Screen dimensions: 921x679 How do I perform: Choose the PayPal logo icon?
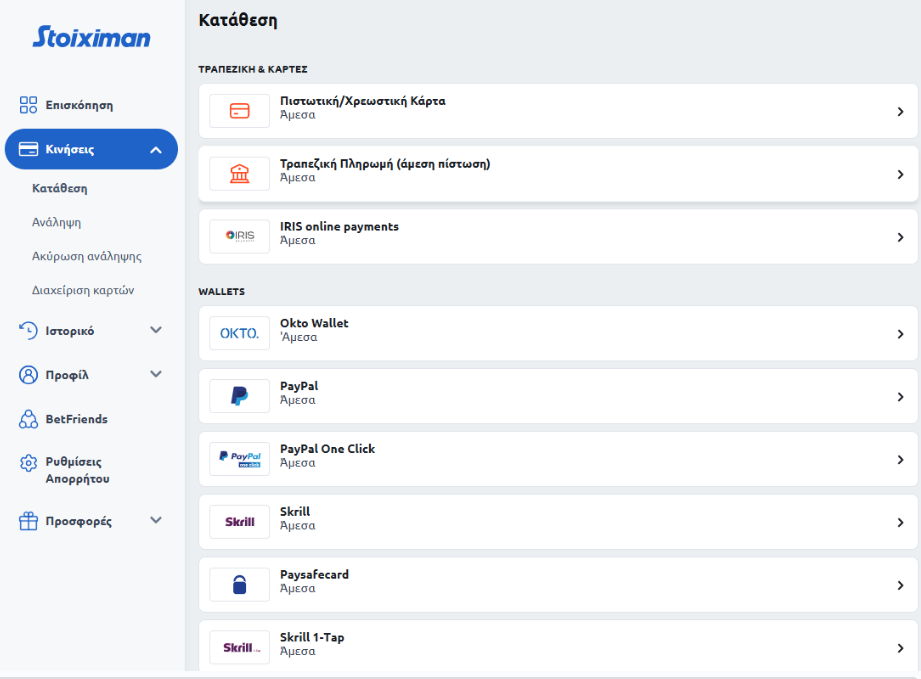coord(239,397)
